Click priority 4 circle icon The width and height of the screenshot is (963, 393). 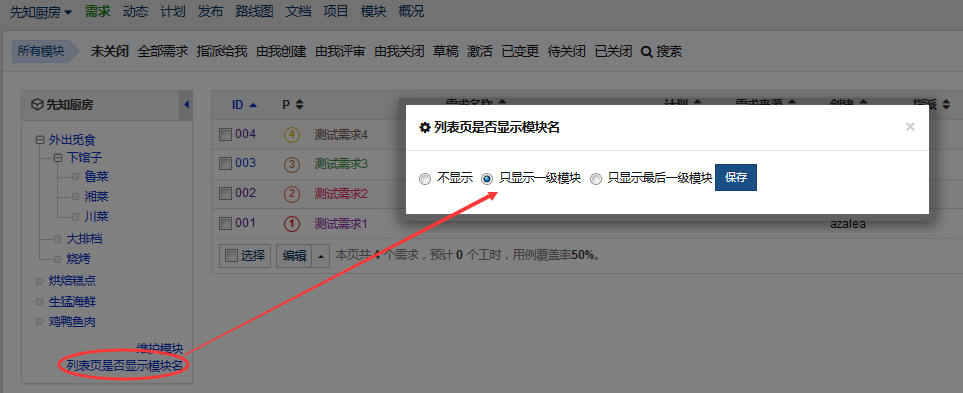(292, 134)
